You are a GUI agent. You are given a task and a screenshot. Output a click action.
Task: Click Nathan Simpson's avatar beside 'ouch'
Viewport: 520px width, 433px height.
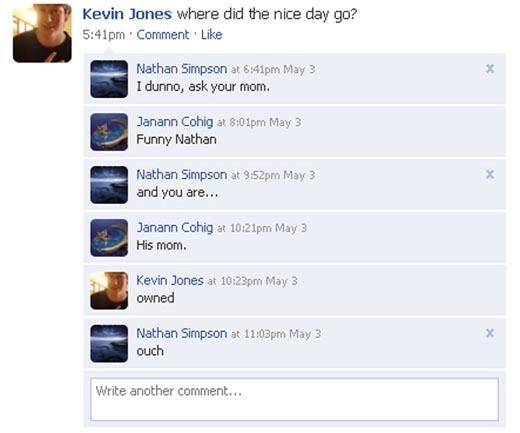[109, 343]
